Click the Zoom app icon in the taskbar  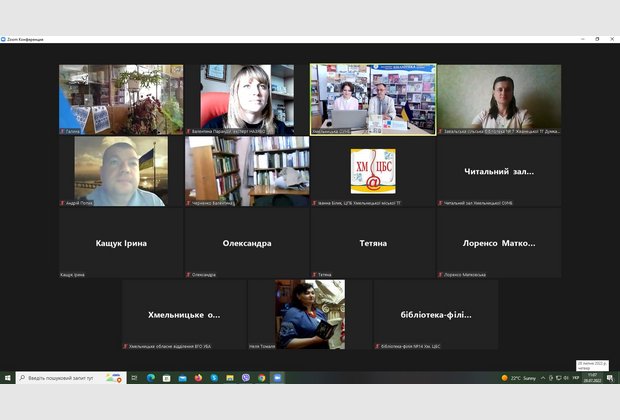tap(277, 378)
